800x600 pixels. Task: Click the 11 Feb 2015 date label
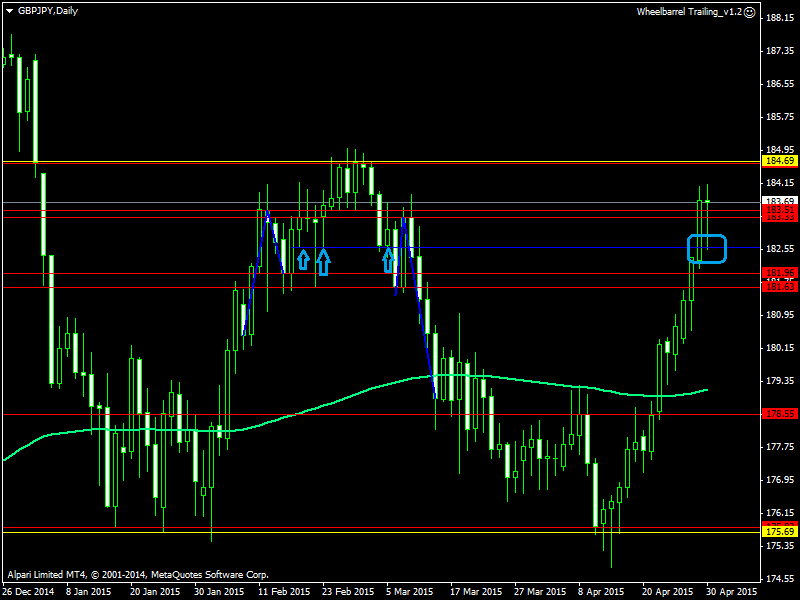(x=284, y=592)
